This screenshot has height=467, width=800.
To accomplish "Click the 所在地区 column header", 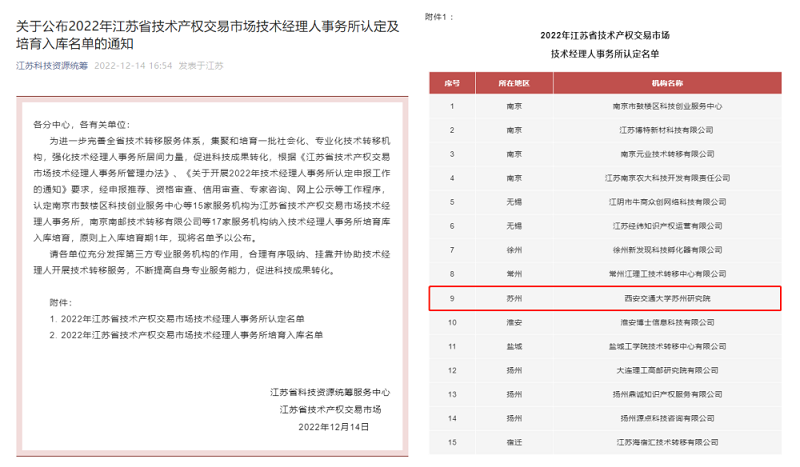I will pyautogui.click(x=514, y=83).
